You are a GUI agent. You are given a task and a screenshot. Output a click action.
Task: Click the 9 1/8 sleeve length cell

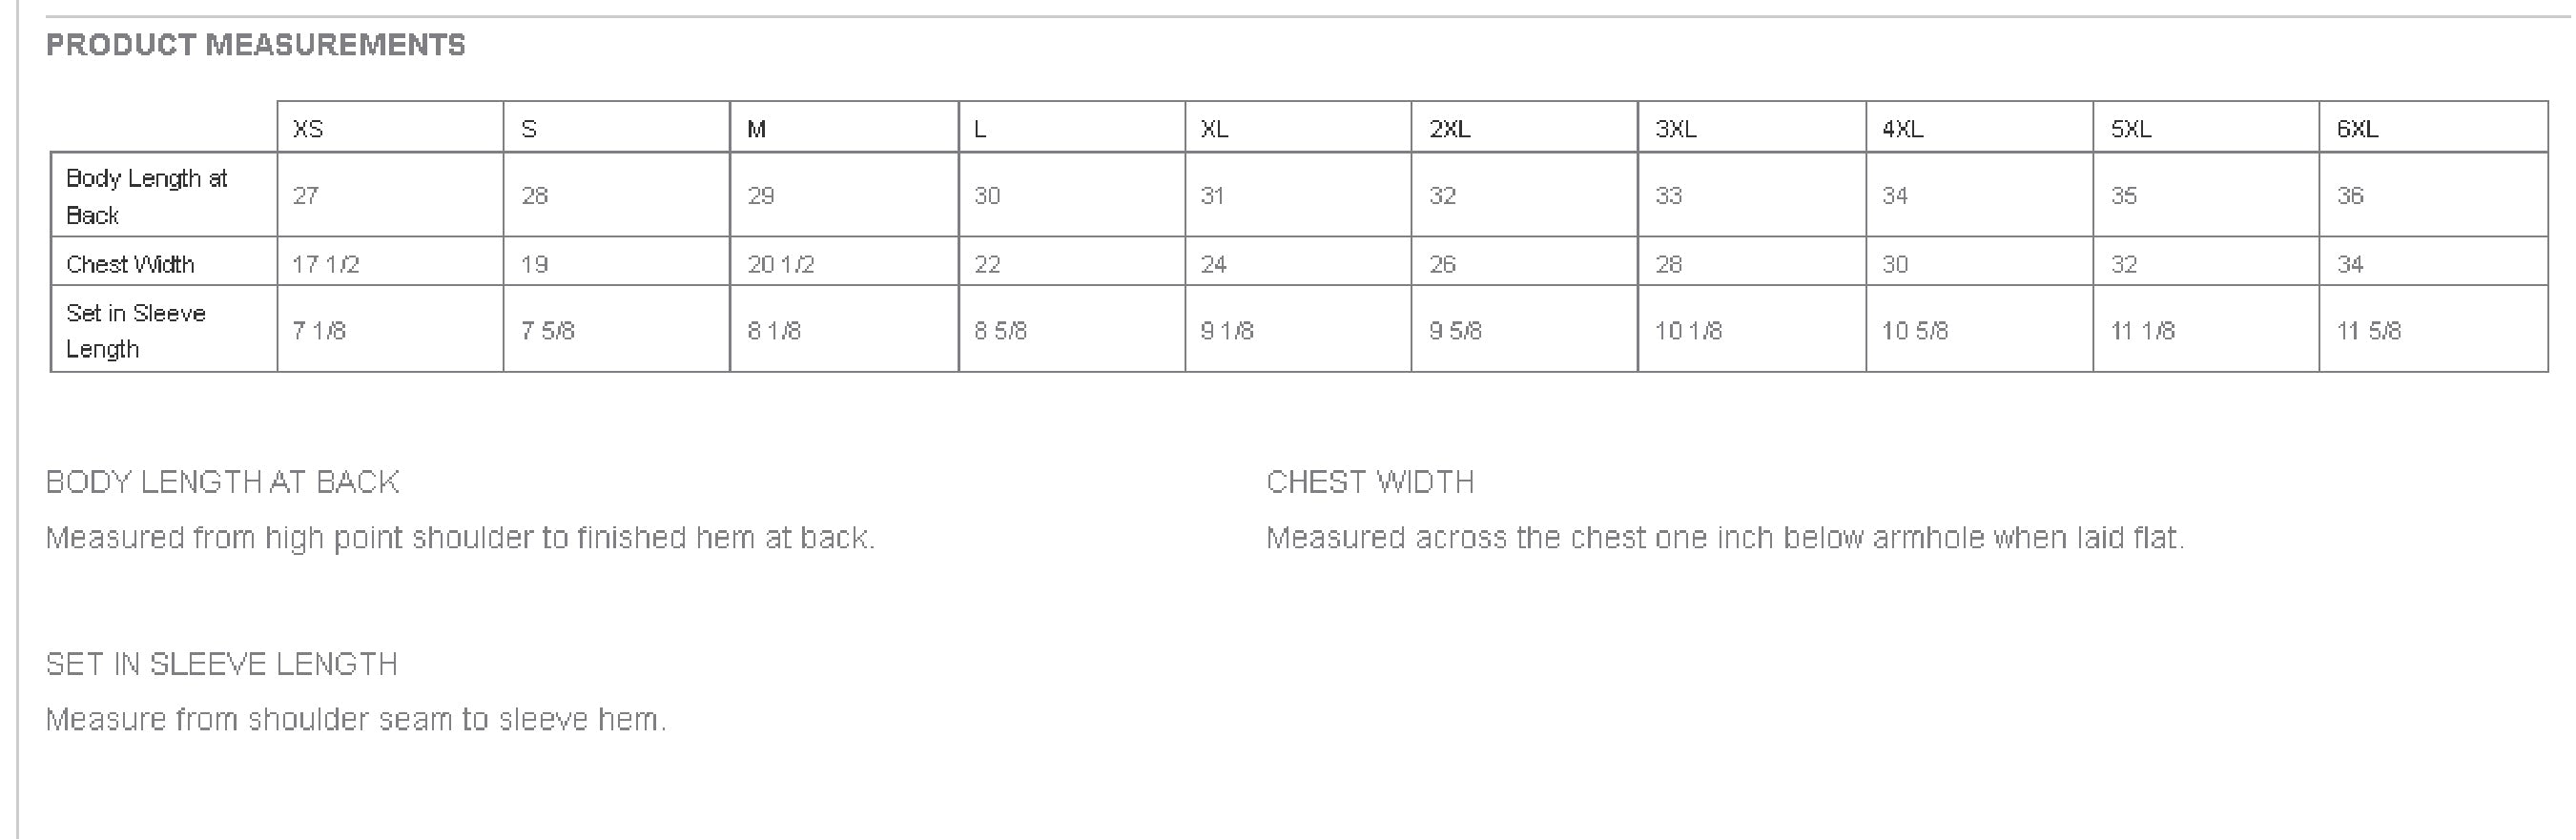point(1227,330)
